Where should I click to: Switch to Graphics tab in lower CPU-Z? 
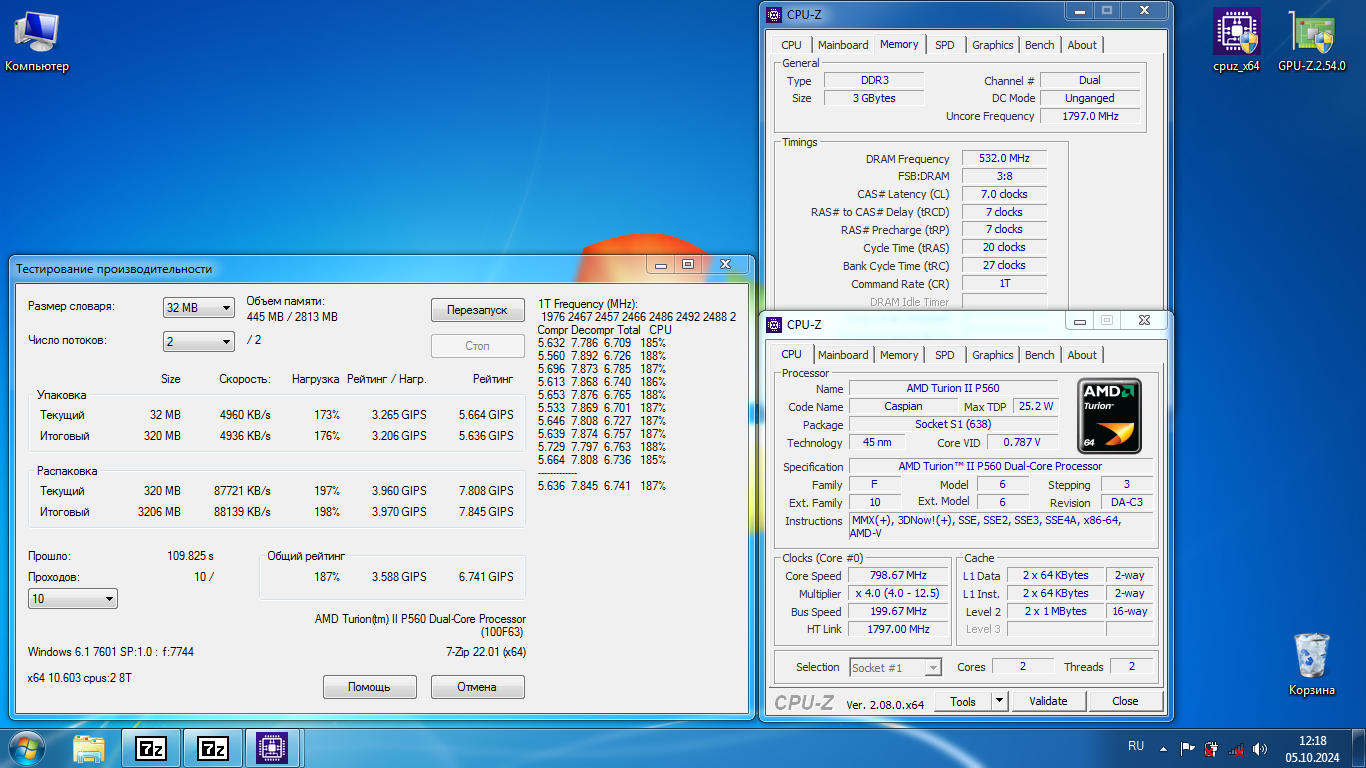993,355
